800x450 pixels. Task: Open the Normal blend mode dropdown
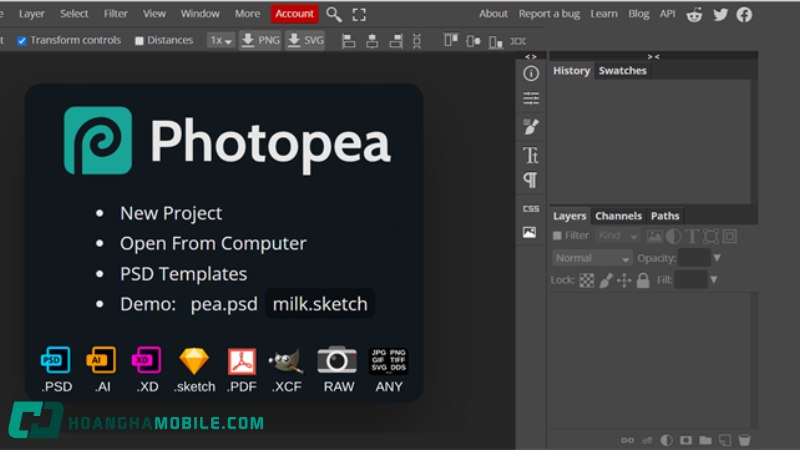click(x=593, y=258)
